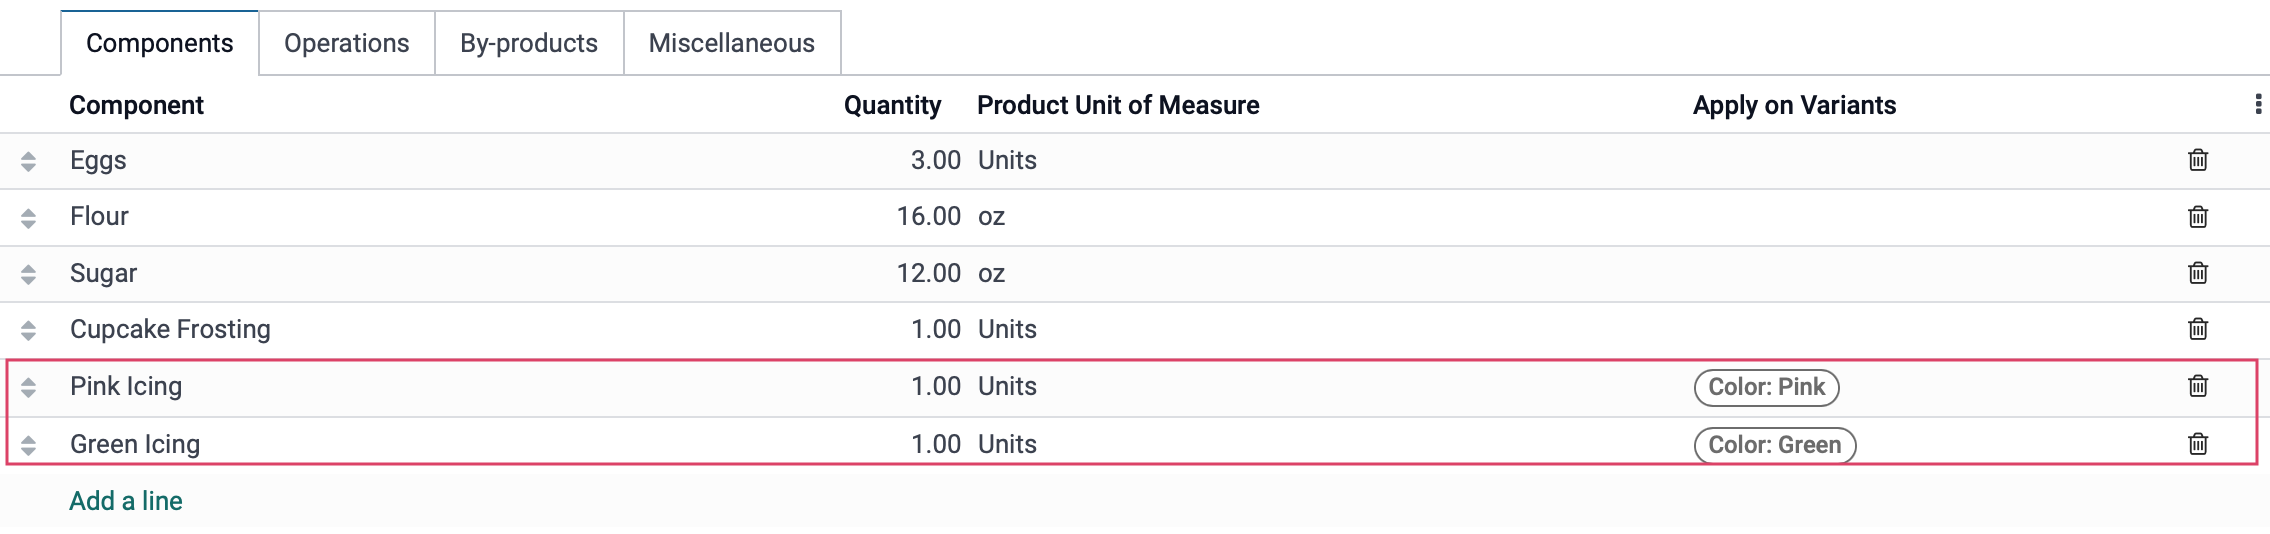Viewport: 2270px width, 534px height.
Task: Edit the Sugar quantity 12.00 field
Action: pos(928,273)
